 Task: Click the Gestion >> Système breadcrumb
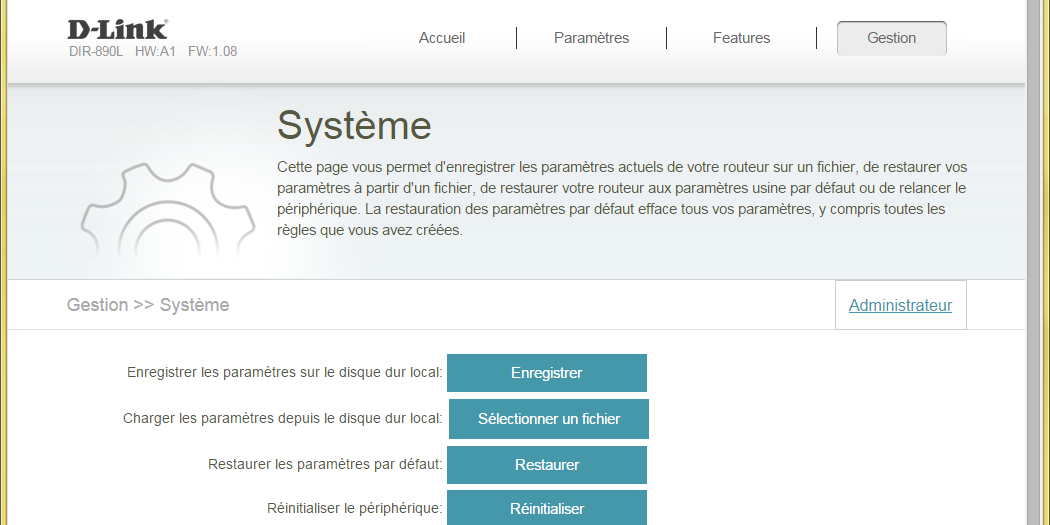(148, 305)
